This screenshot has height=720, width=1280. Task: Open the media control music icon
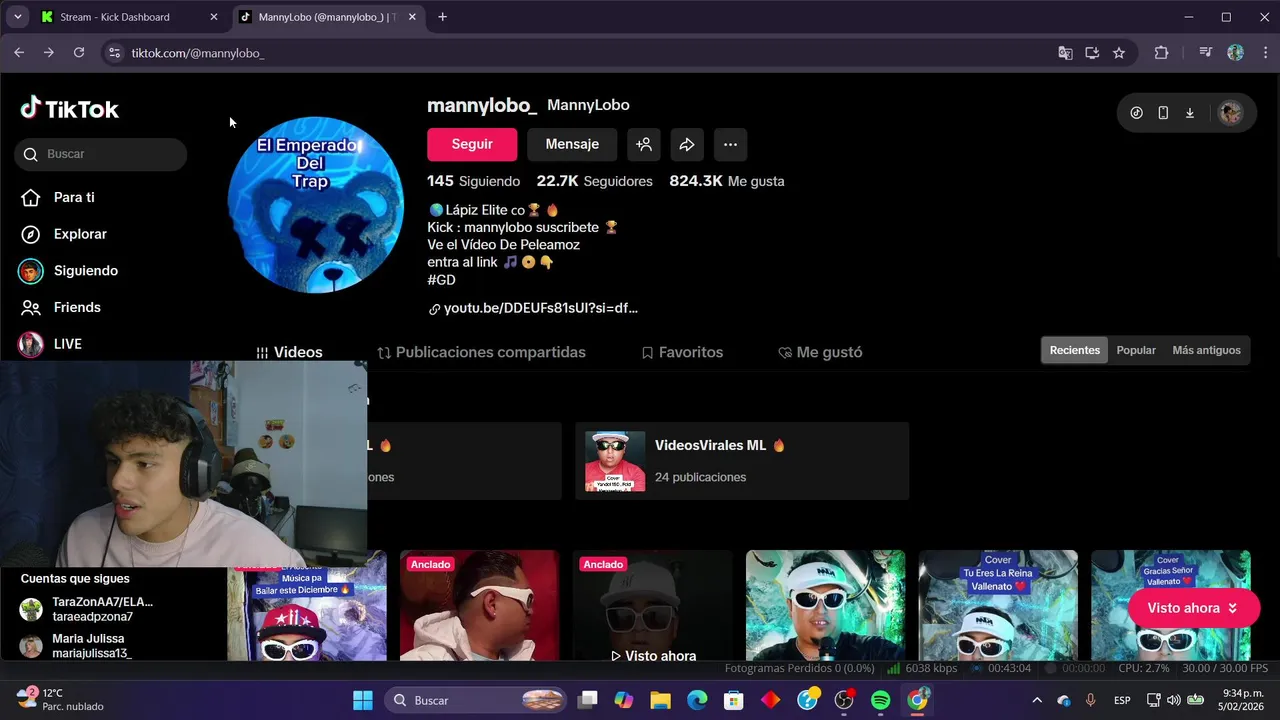pyautogui.click(x=1205, y=53)
